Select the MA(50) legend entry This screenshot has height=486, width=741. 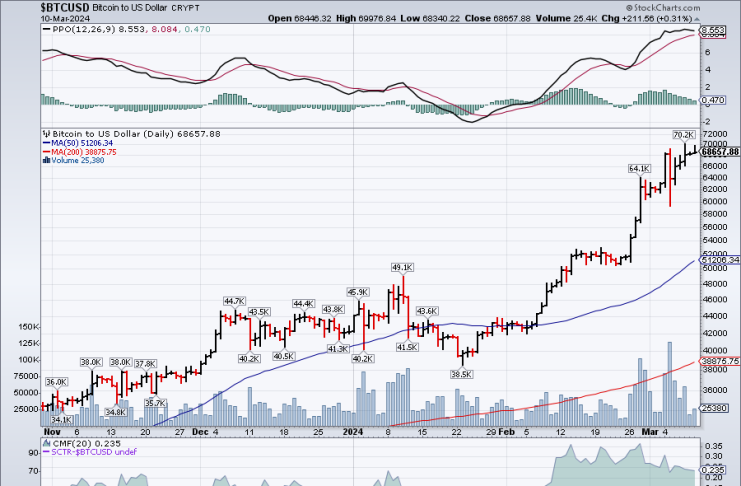(x=85, y=143)
